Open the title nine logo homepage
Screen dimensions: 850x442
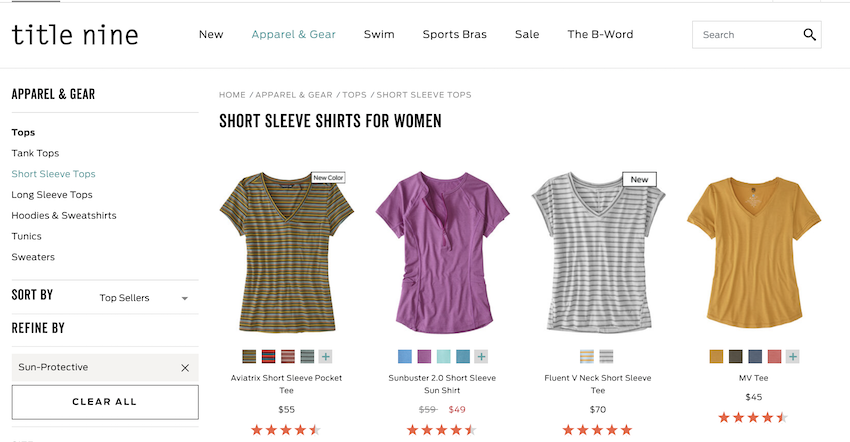click(75, 35)
